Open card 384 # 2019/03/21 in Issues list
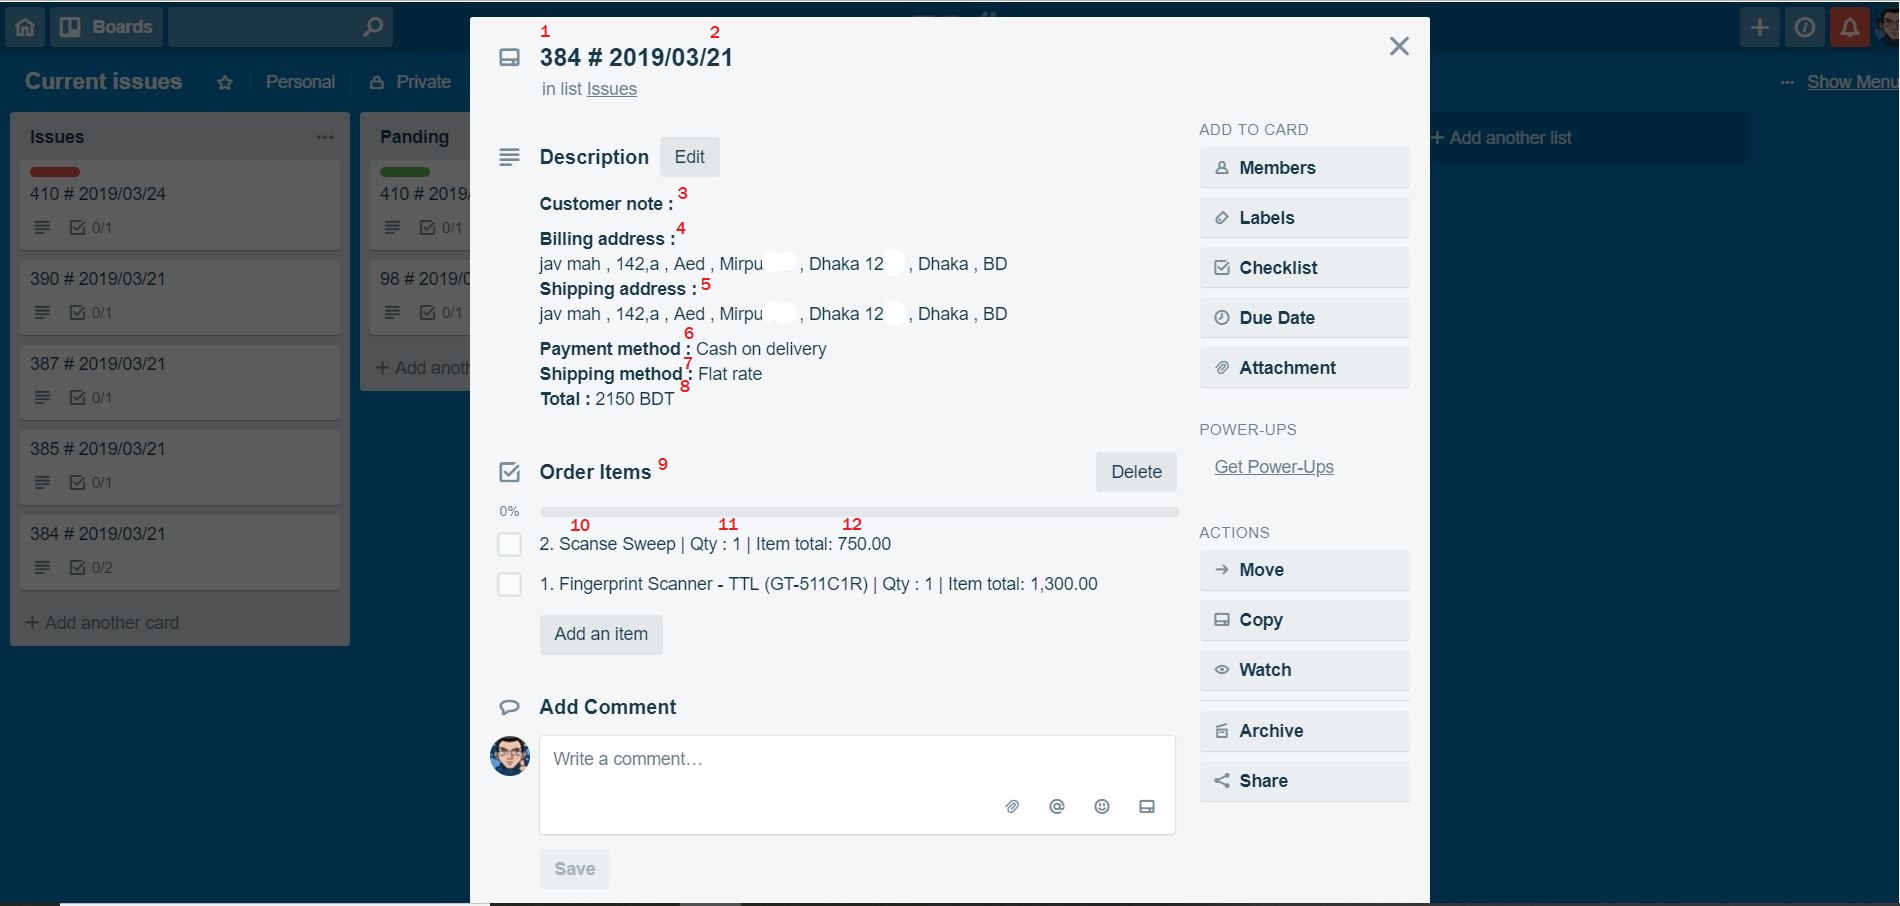The image size is (1900, 906). click(180, 552)
